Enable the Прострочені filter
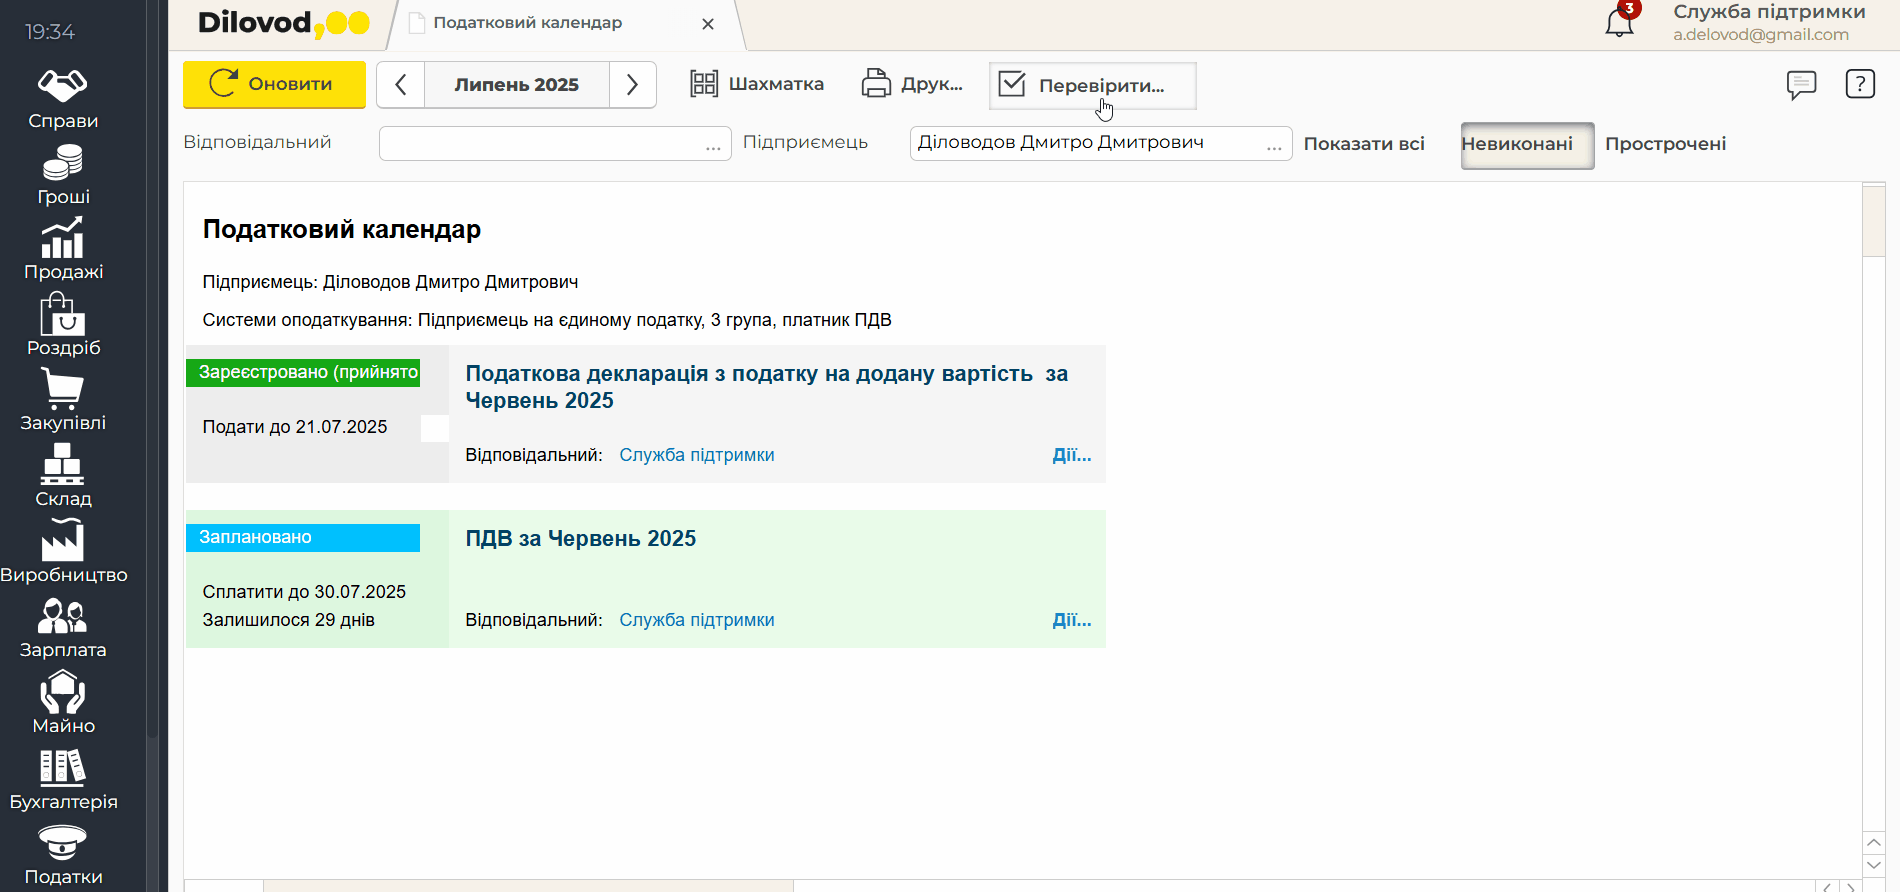 1665,145
